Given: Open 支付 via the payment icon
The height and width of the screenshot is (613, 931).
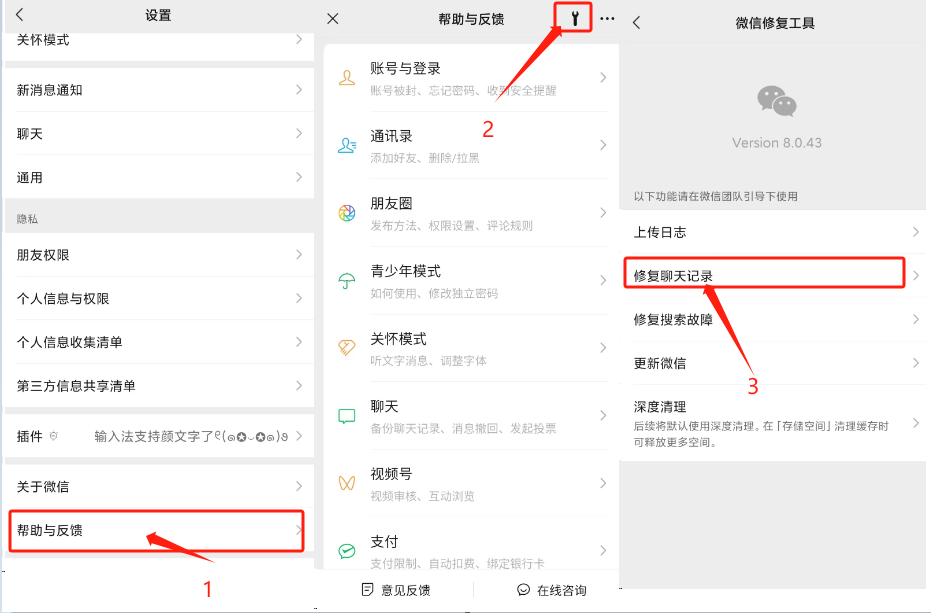Looking at the screenshot, I should point(345,549).
